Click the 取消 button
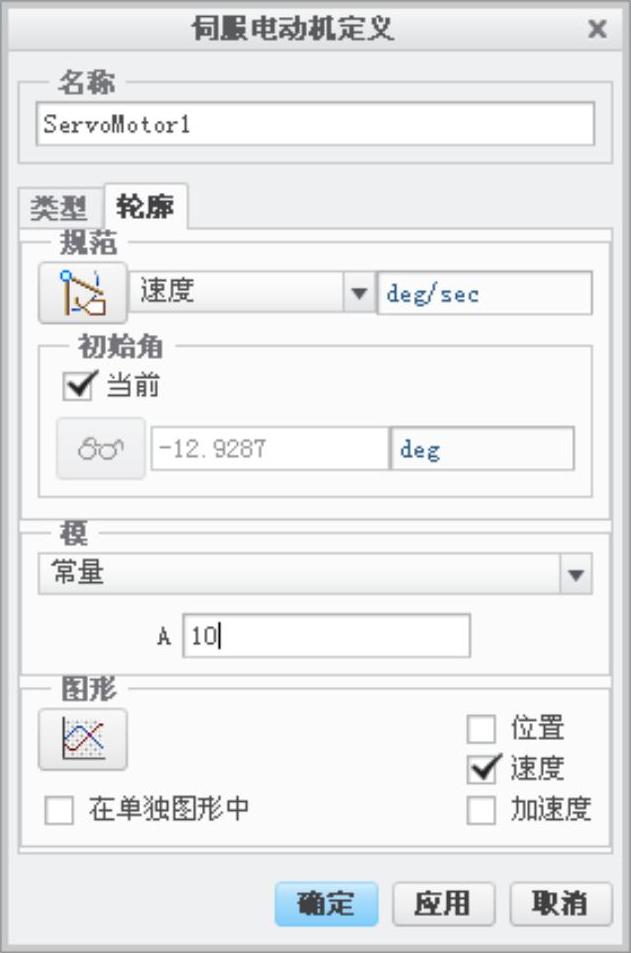 tap(560, 904)
